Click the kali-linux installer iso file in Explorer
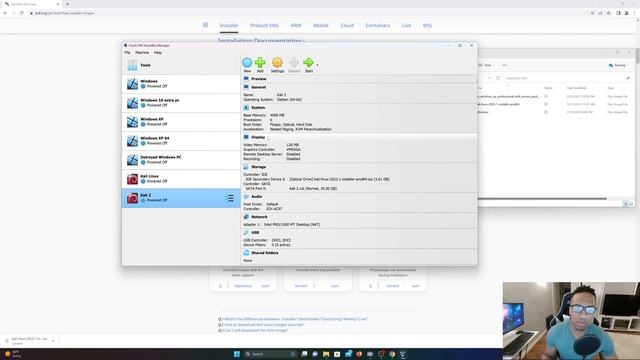The width and height of the screenshot is (640, 360). [x=499, y=104]
